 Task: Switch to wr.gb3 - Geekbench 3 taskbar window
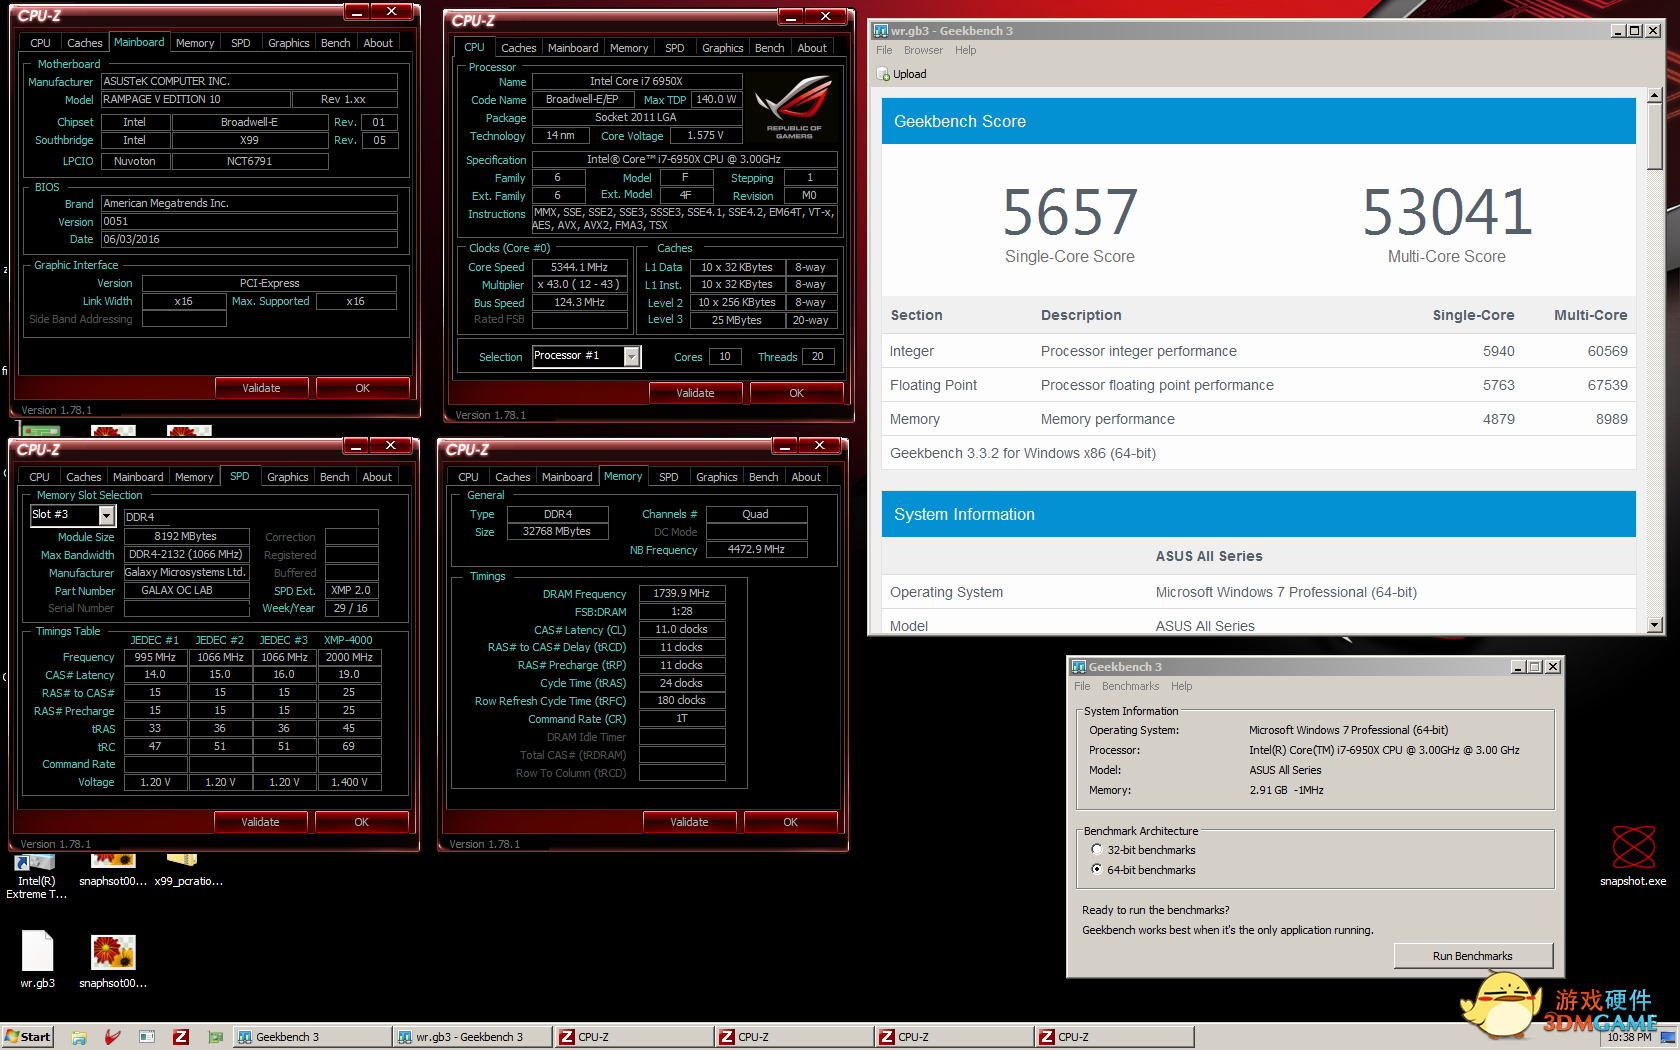[x=470, y=1037]
